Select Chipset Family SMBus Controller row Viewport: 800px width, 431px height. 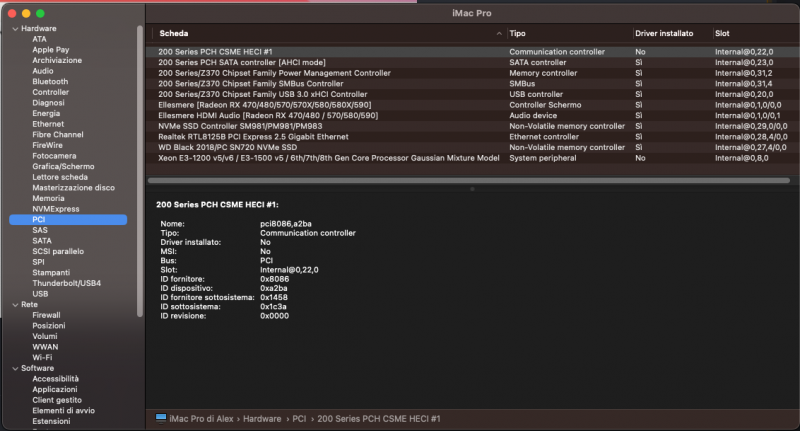coord(472,84)
